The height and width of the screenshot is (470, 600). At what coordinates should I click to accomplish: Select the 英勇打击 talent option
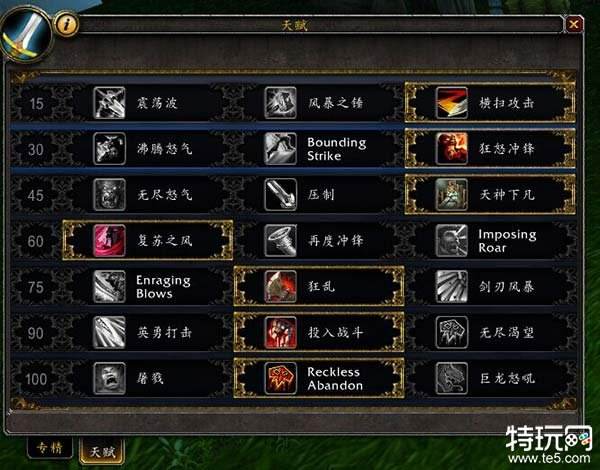pyautogui.click(x=148, y=332)
